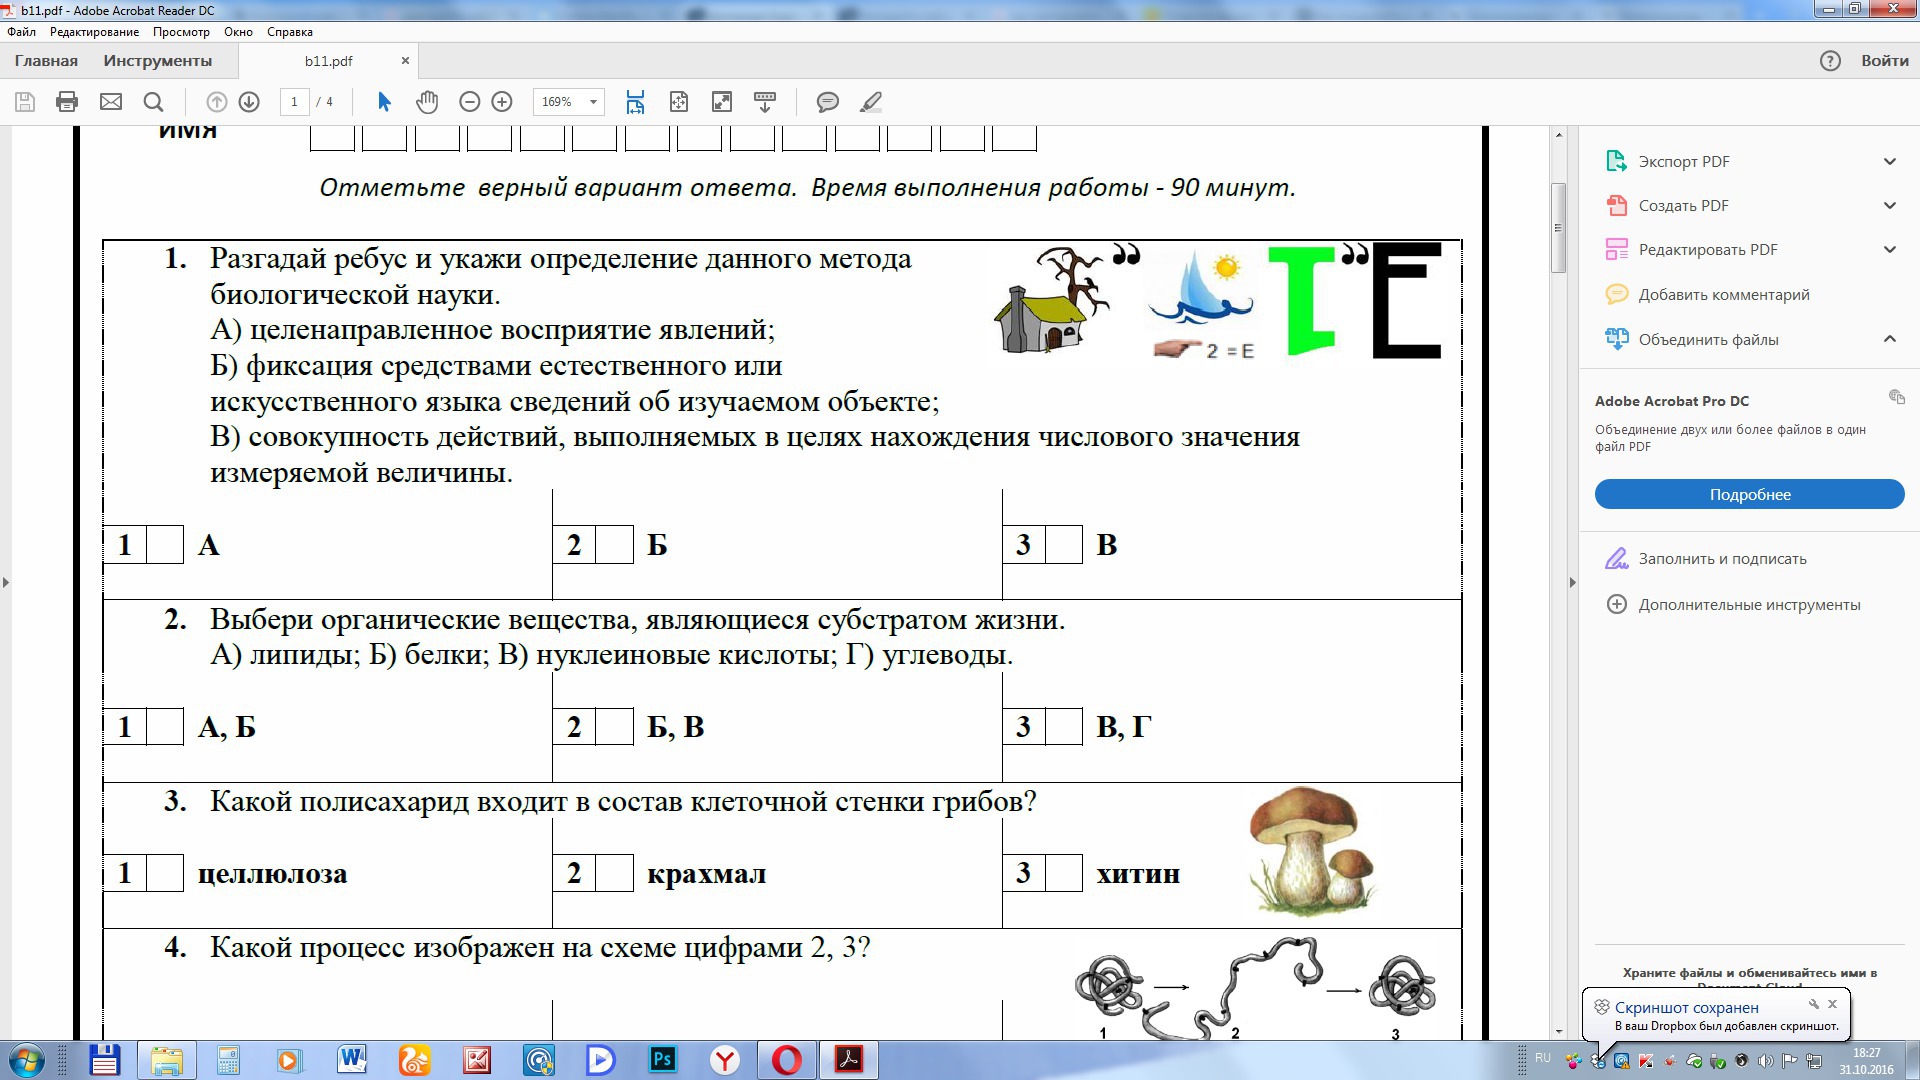Select the Highlight text pen tool
Image resolution: width=1920 pixels, height=1080 pixels.
871,102
